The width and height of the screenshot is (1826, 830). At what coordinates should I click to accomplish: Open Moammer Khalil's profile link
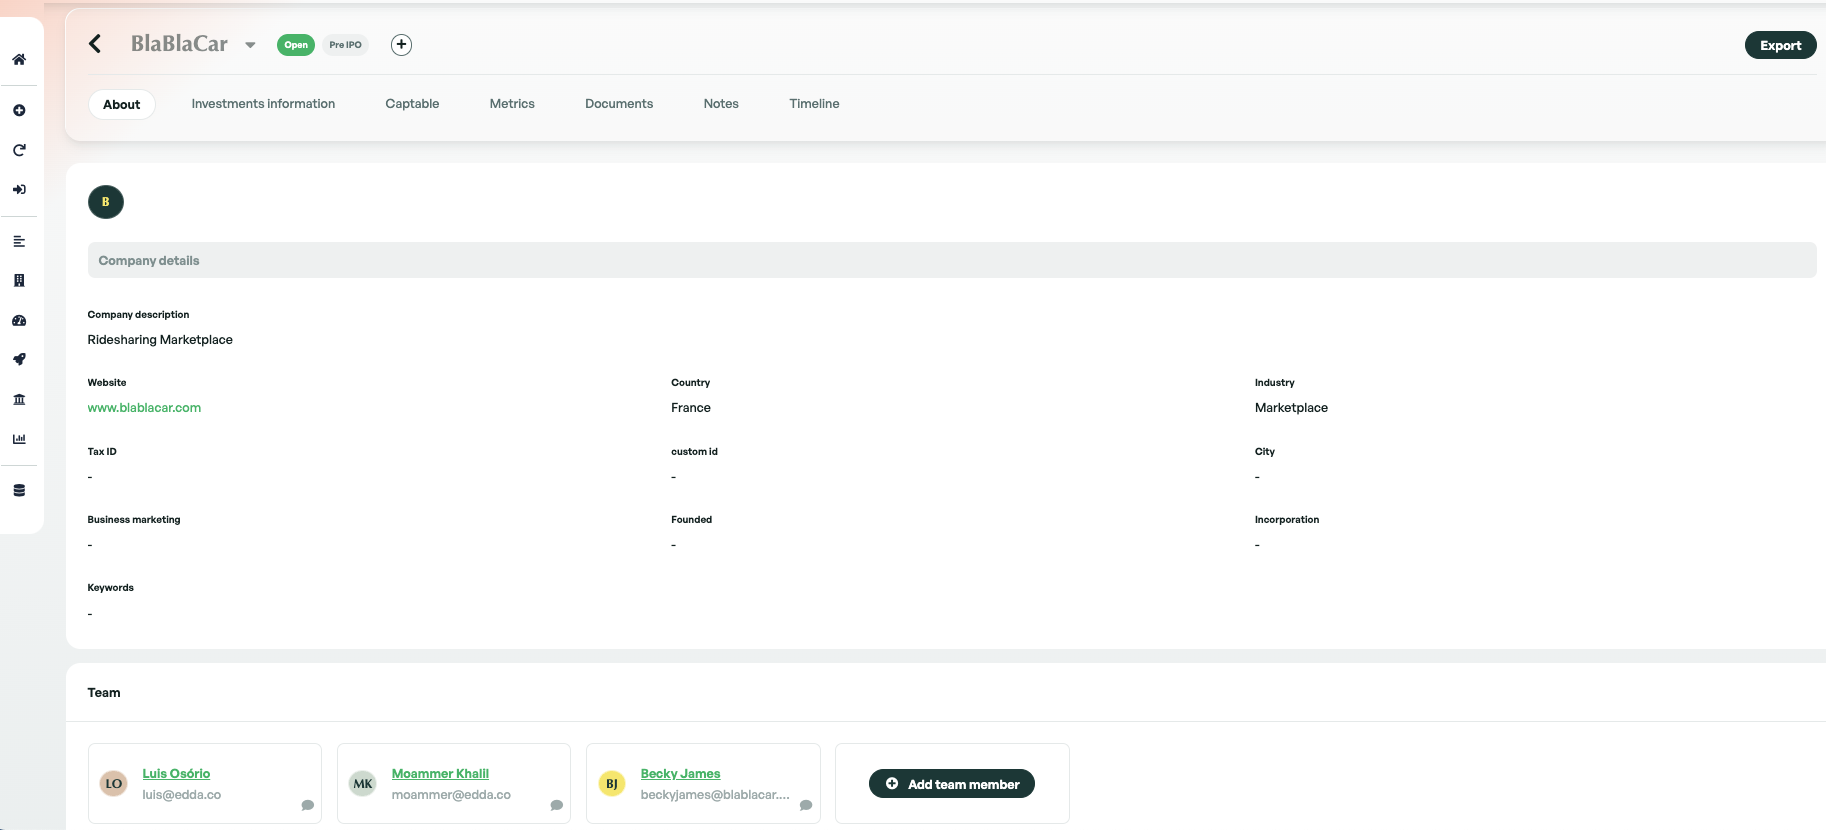coord(440,774)
